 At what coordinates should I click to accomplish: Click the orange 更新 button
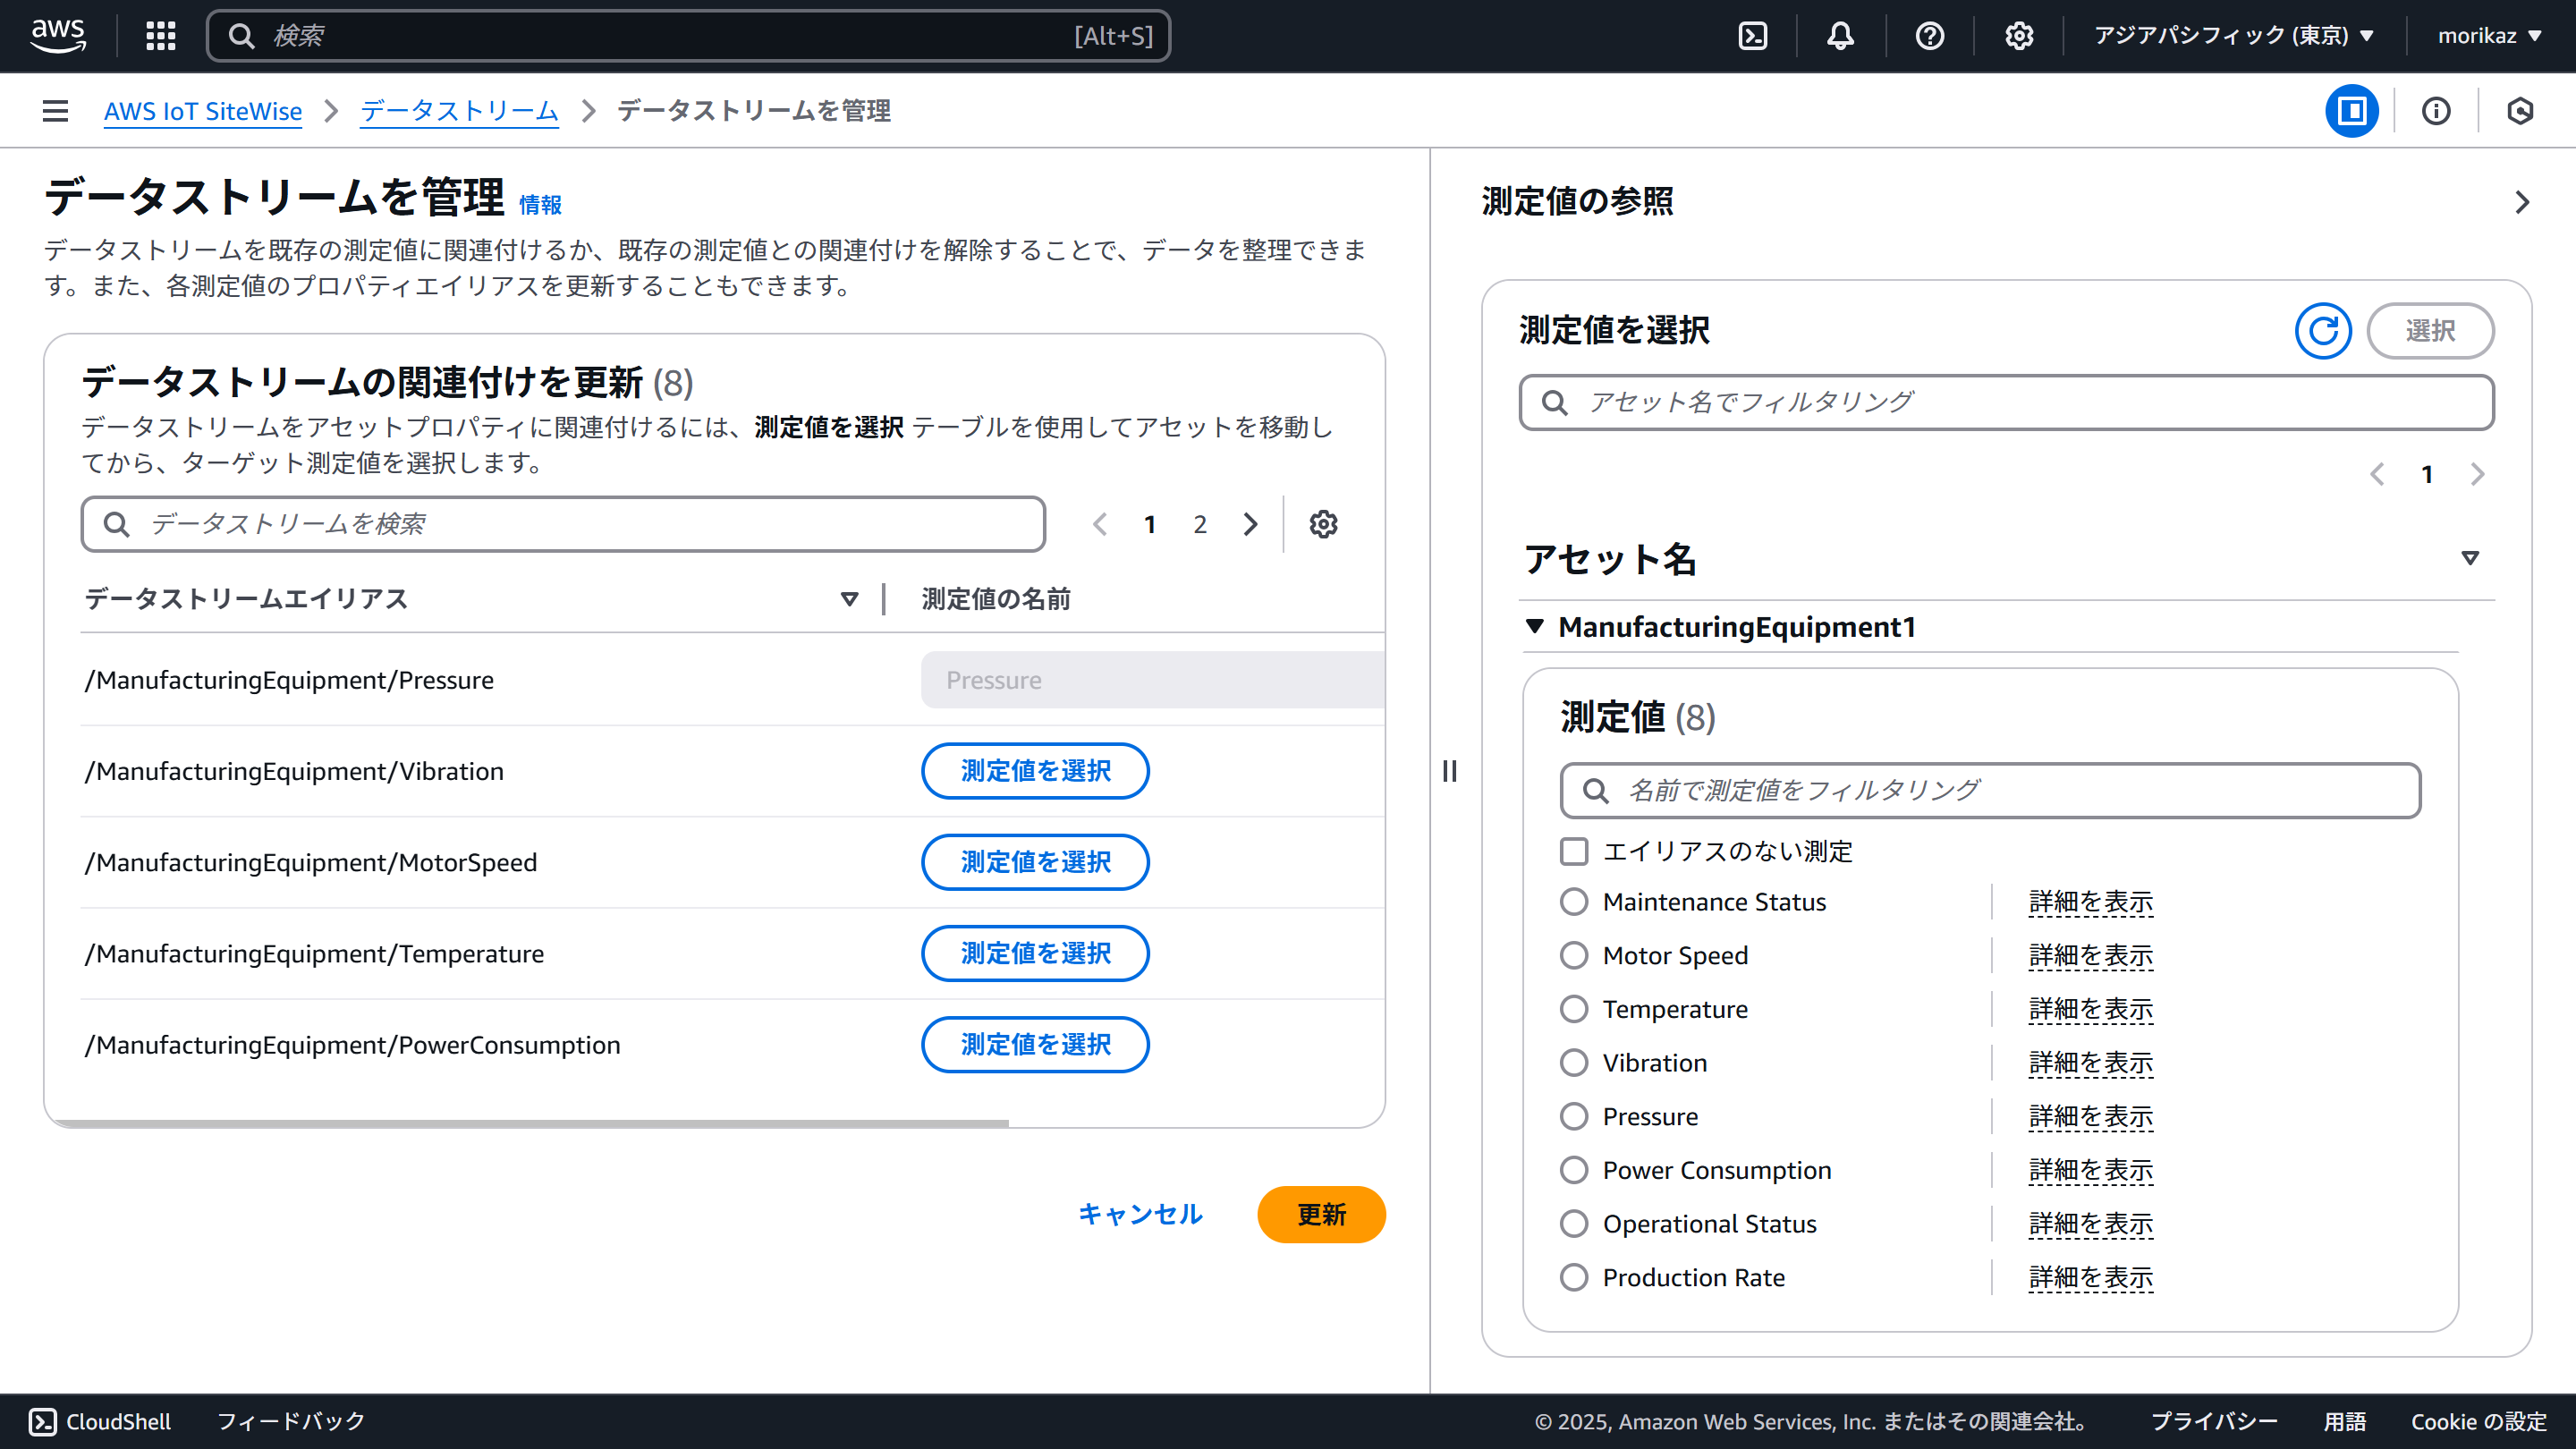(x=1321, y=1214)
